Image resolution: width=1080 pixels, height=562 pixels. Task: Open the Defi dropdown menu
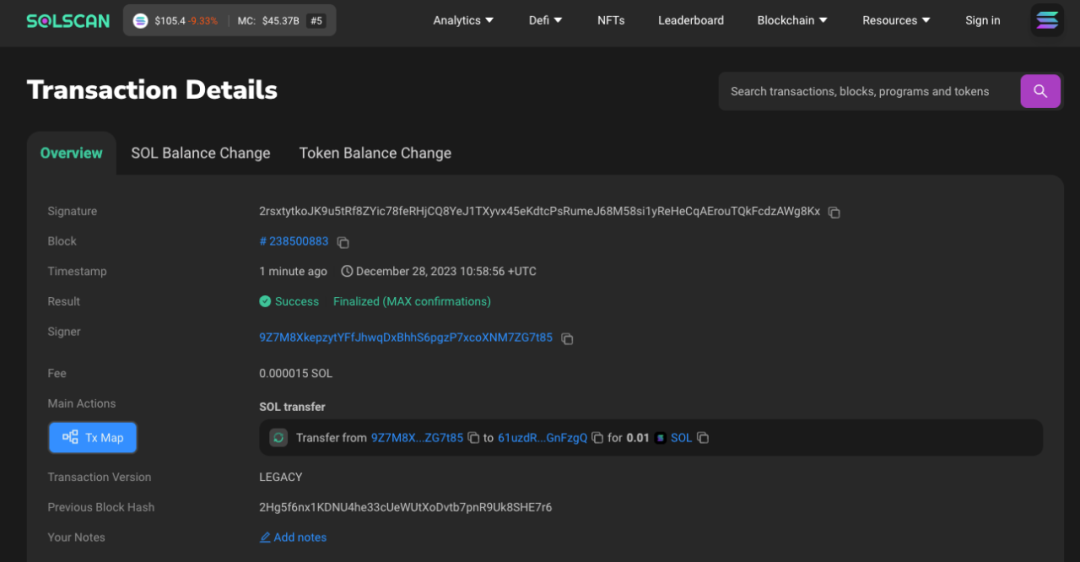(x=545, y=20)
